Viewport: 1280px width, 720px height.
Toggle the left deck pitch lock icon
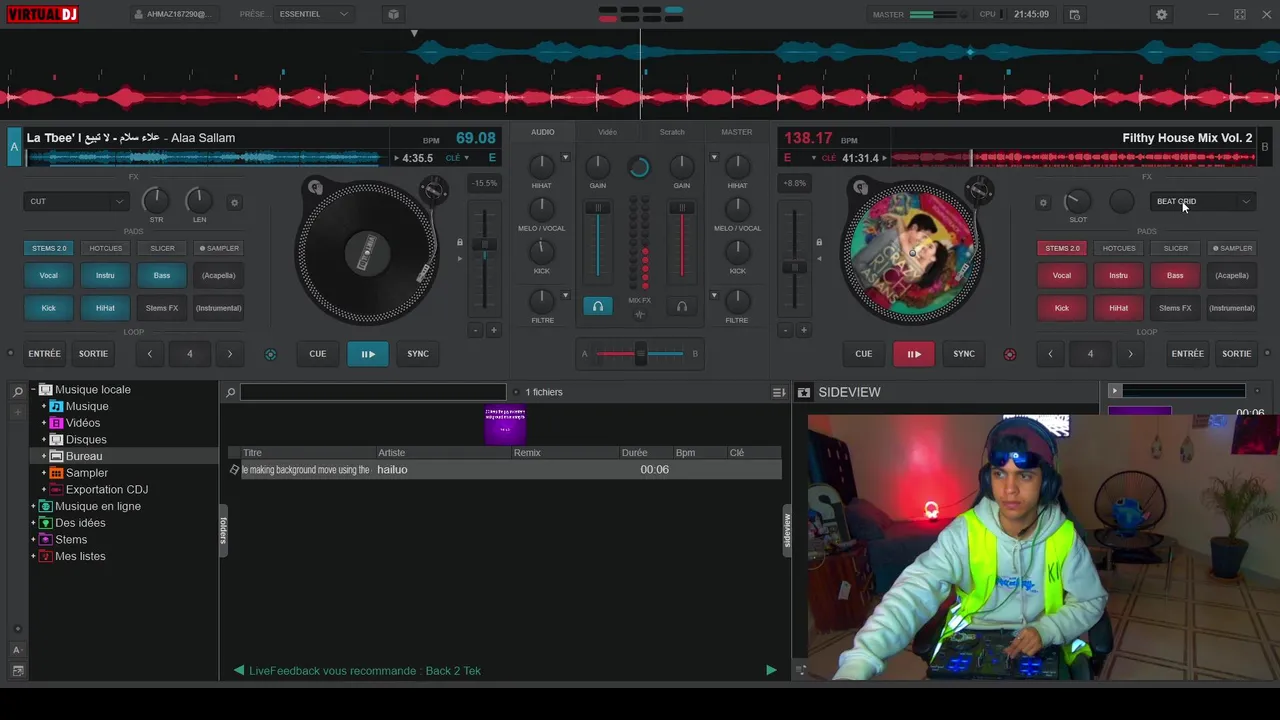[460, 242]
